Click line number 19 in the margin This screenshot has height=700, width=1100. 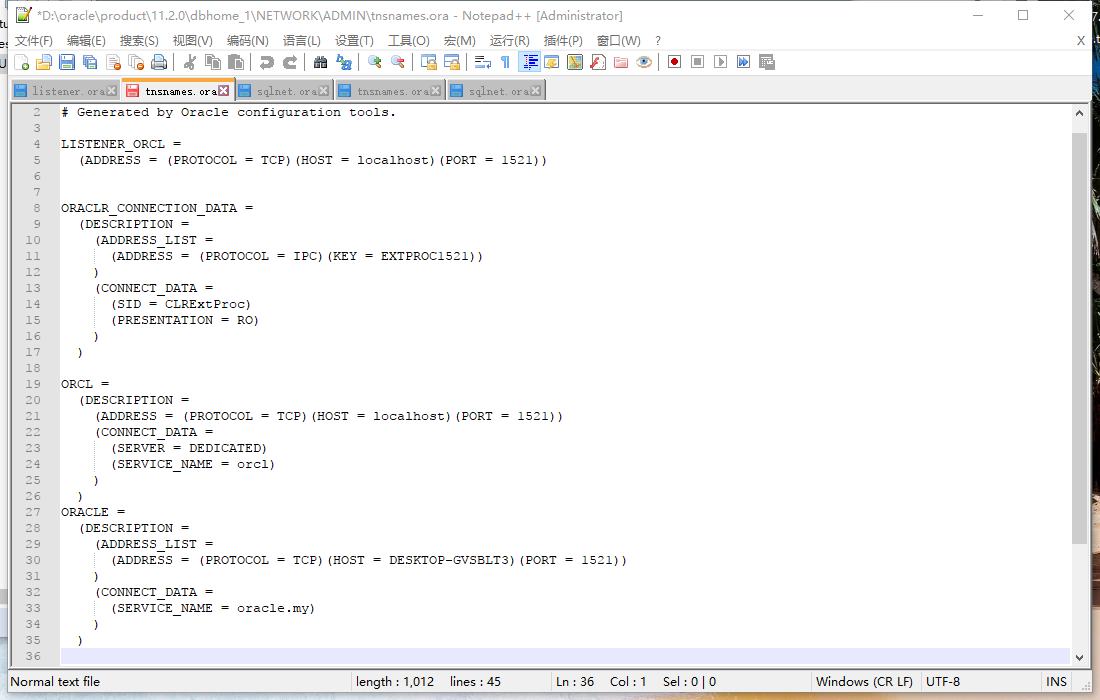[x=34, y=384]
